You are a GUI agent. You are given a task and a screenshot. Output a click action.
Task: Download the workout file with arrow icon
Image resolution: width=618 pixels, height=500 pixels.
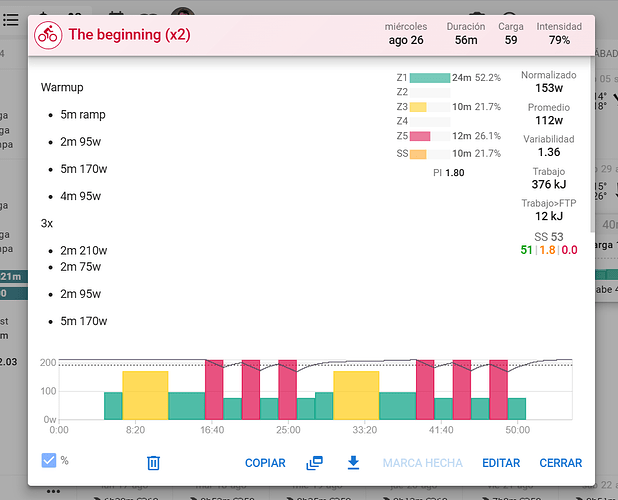pos(354,463)
